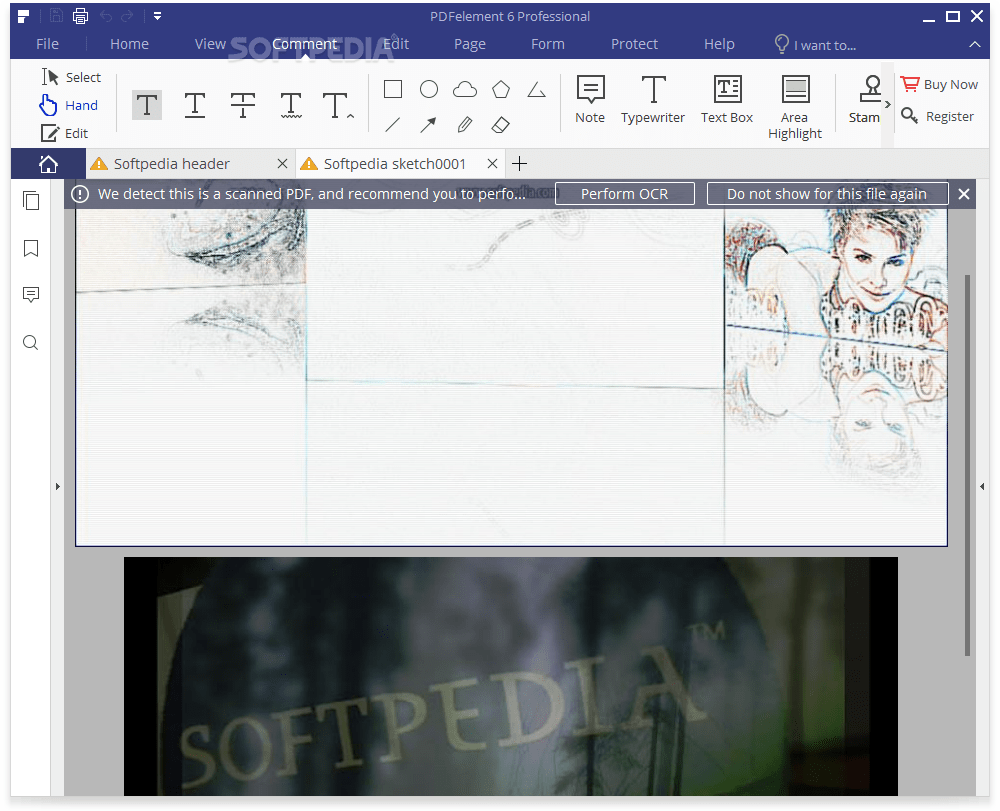
Task: Click the Register link
Action: [x=938, y=116]
